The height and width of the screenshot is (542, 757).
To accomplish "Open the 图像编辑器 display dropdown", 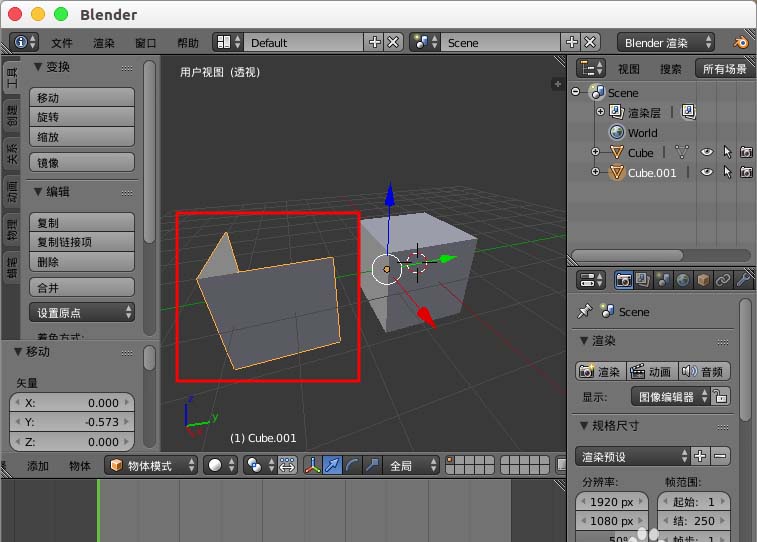I will pos(671,397).
